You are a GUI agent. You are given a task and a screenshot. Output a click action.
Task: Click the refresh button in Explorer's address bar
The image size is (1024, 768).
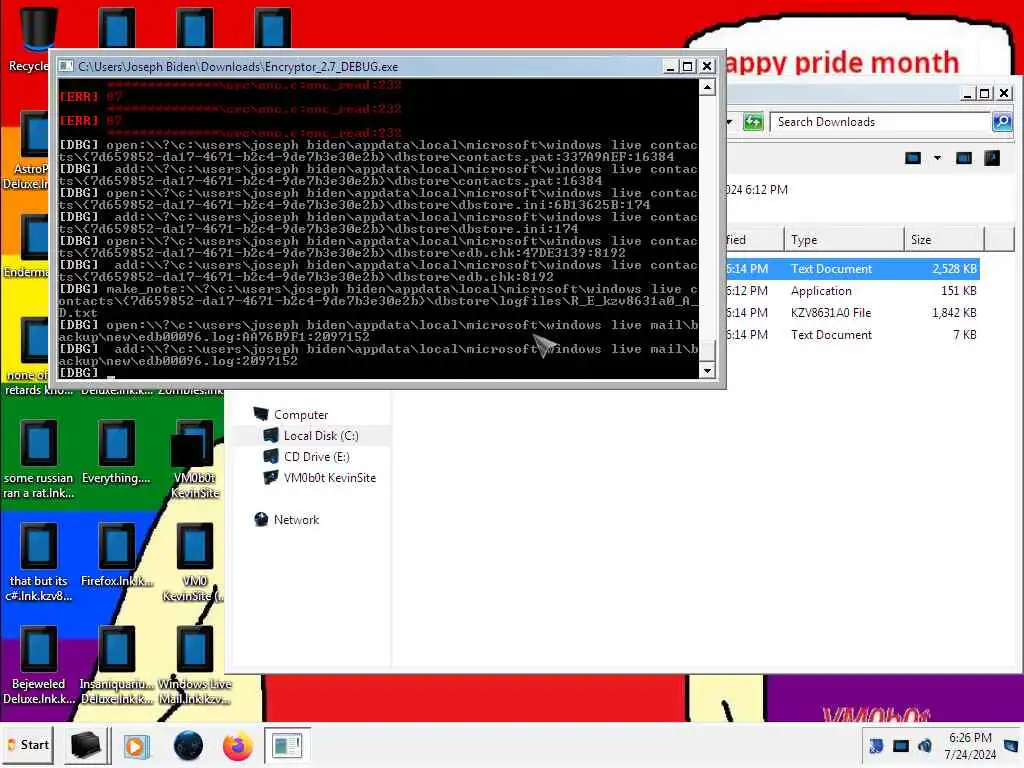pyautogui.click(x=753, y=121)
